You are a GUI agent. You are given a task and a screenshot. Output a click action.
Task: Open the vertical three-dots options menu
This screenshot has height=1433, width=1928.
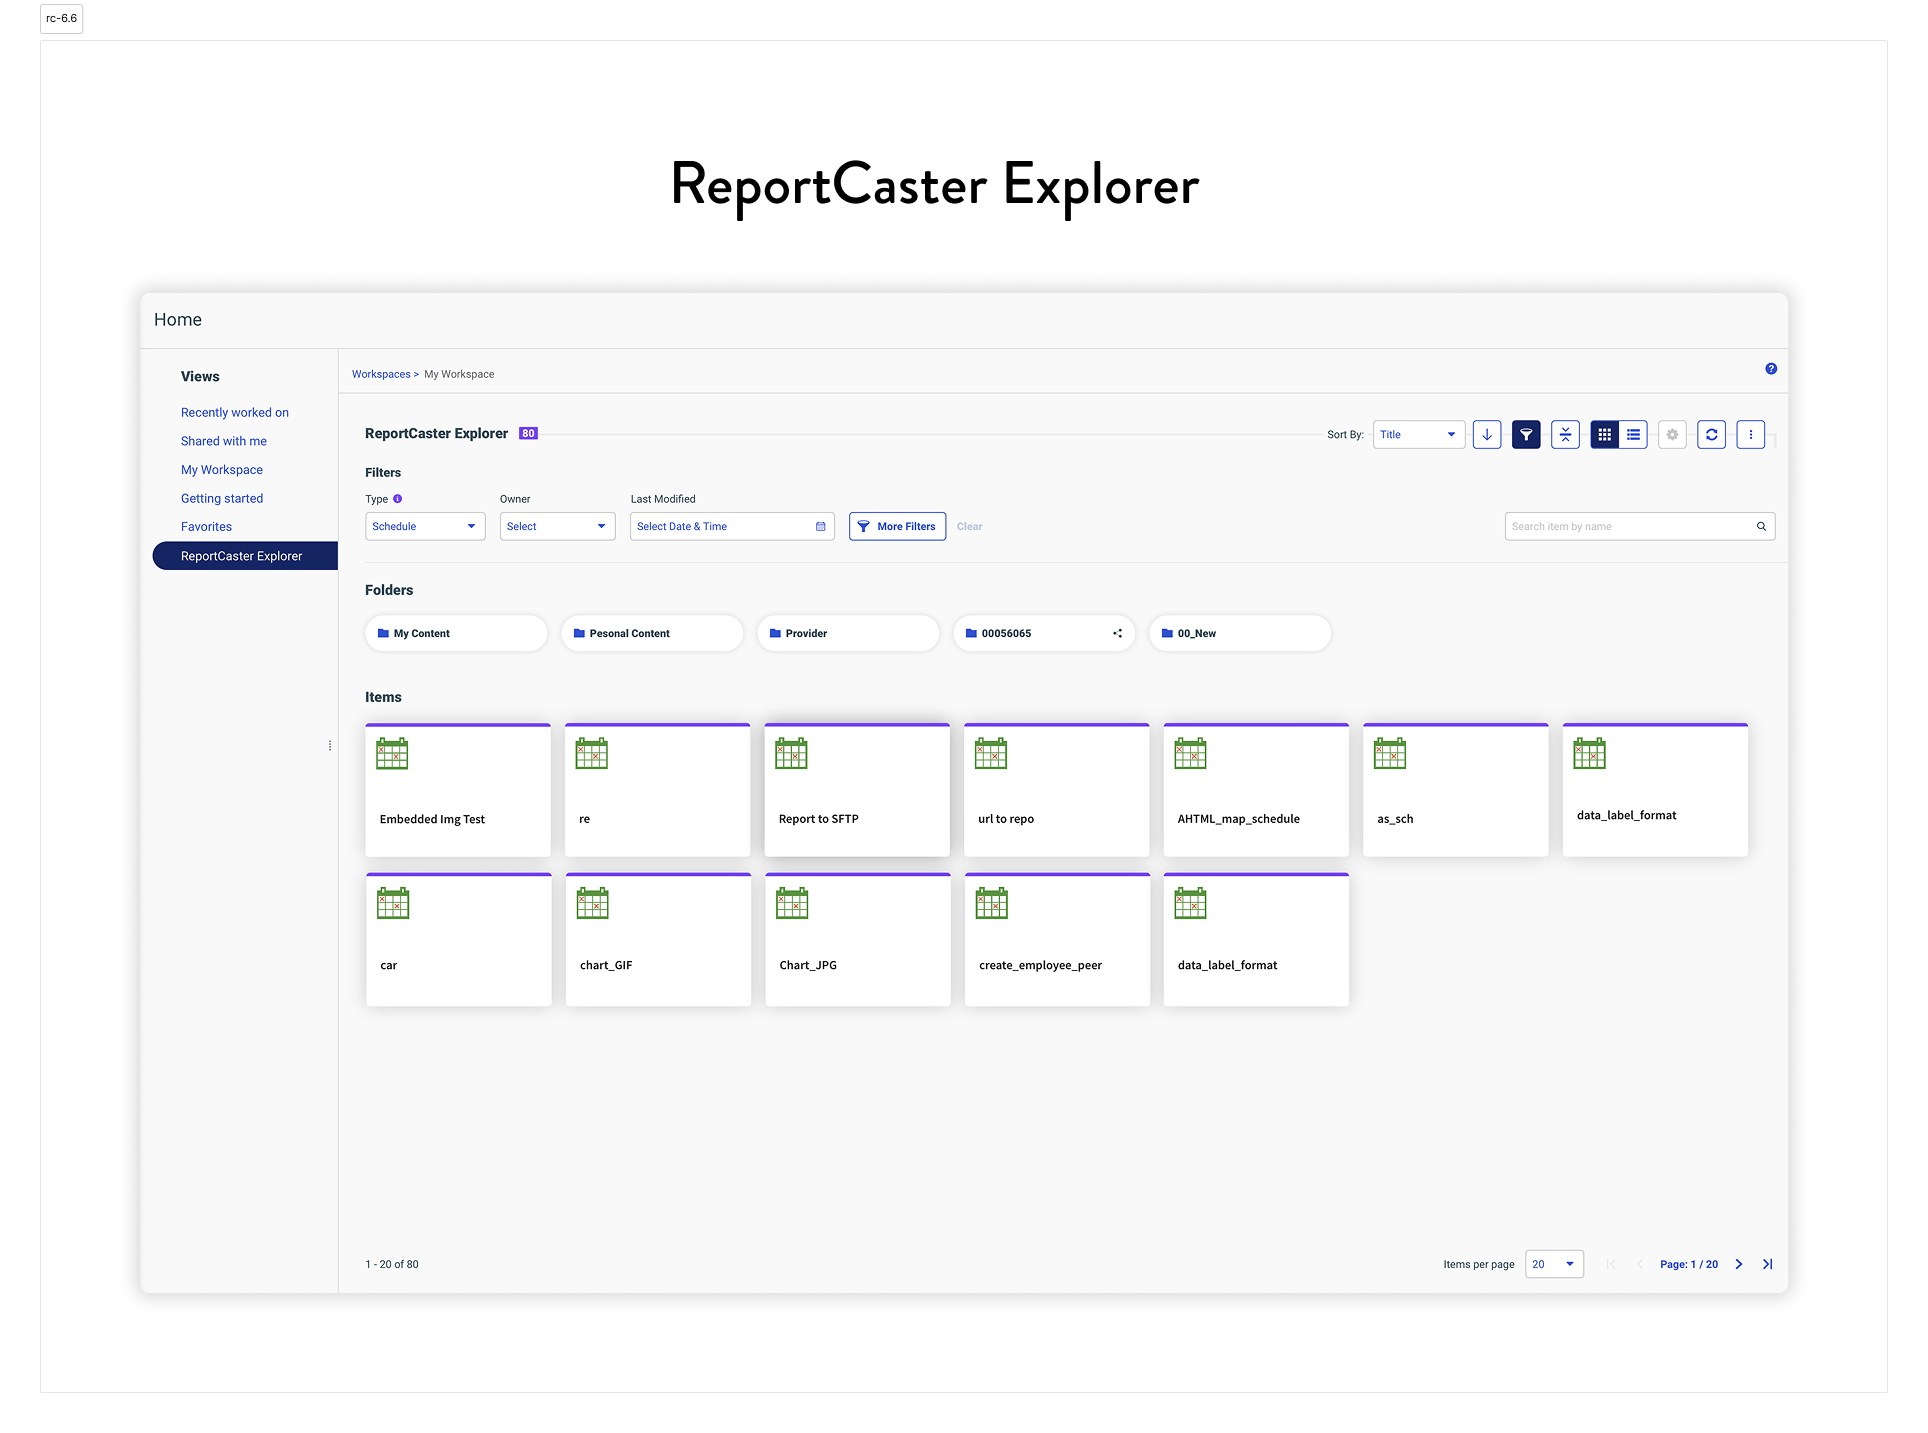pos(1750,435)
